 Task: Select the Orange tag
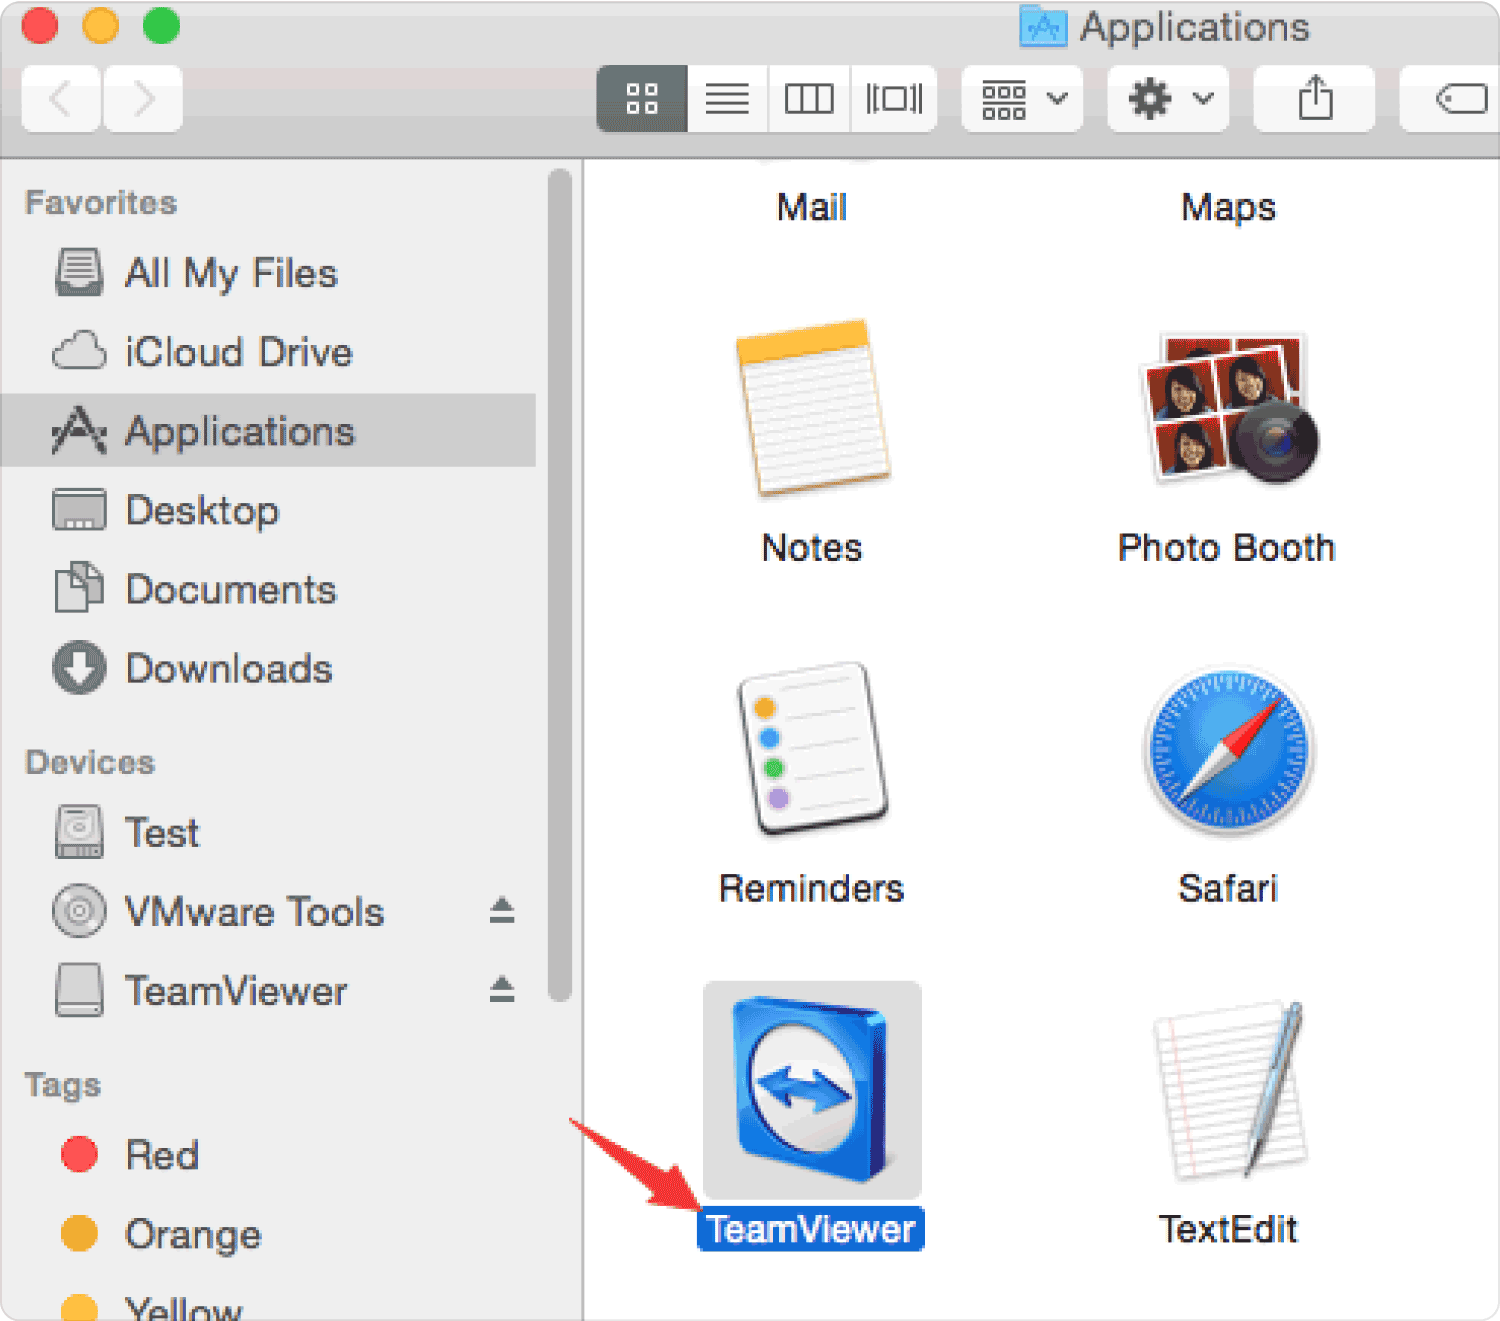[268, 1234]
